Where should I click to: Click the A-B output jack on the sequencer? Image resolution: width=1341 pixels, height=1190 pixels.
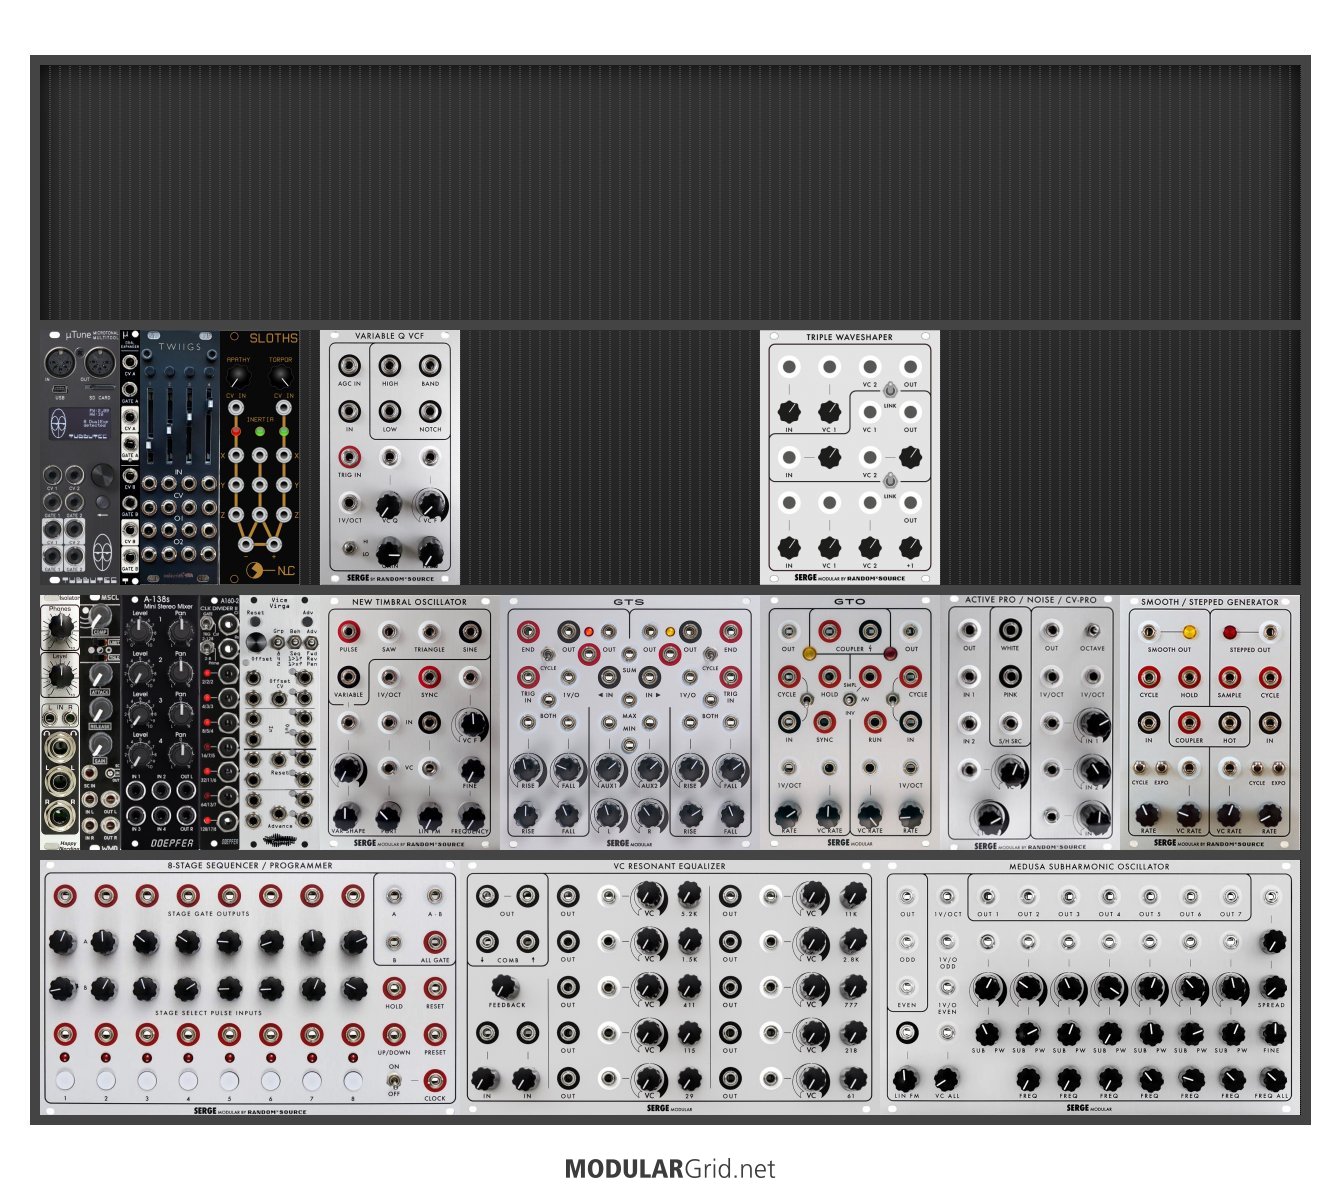[435, 896]
